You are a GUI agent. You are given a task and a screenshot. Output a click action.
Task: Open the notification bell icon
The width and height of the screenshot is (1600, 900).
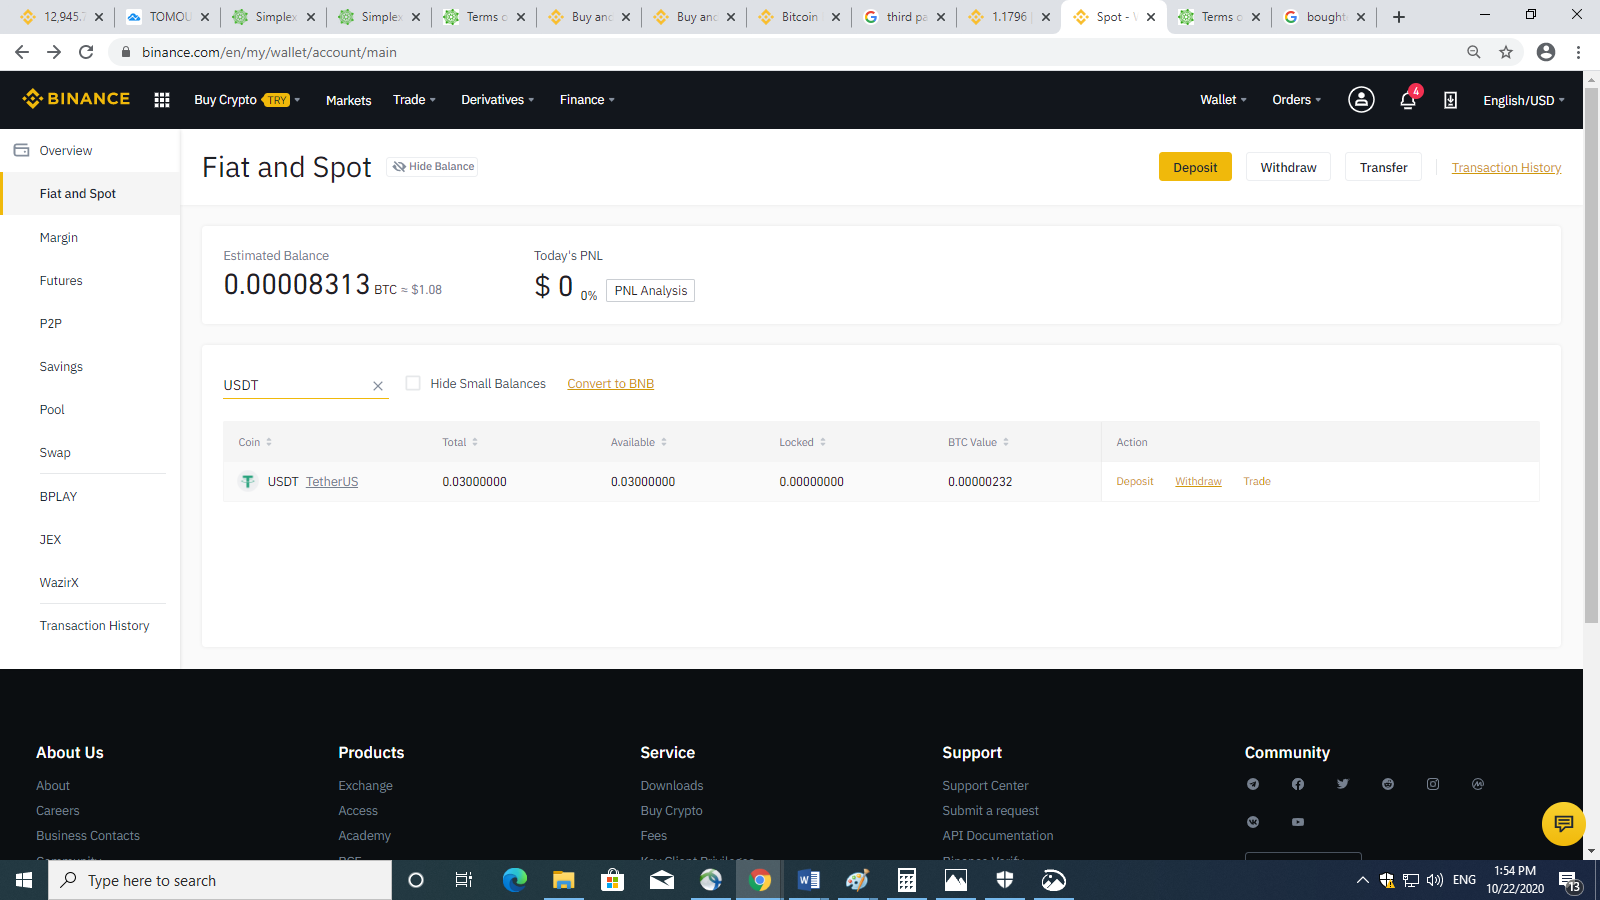click(x=1408, y=99)
